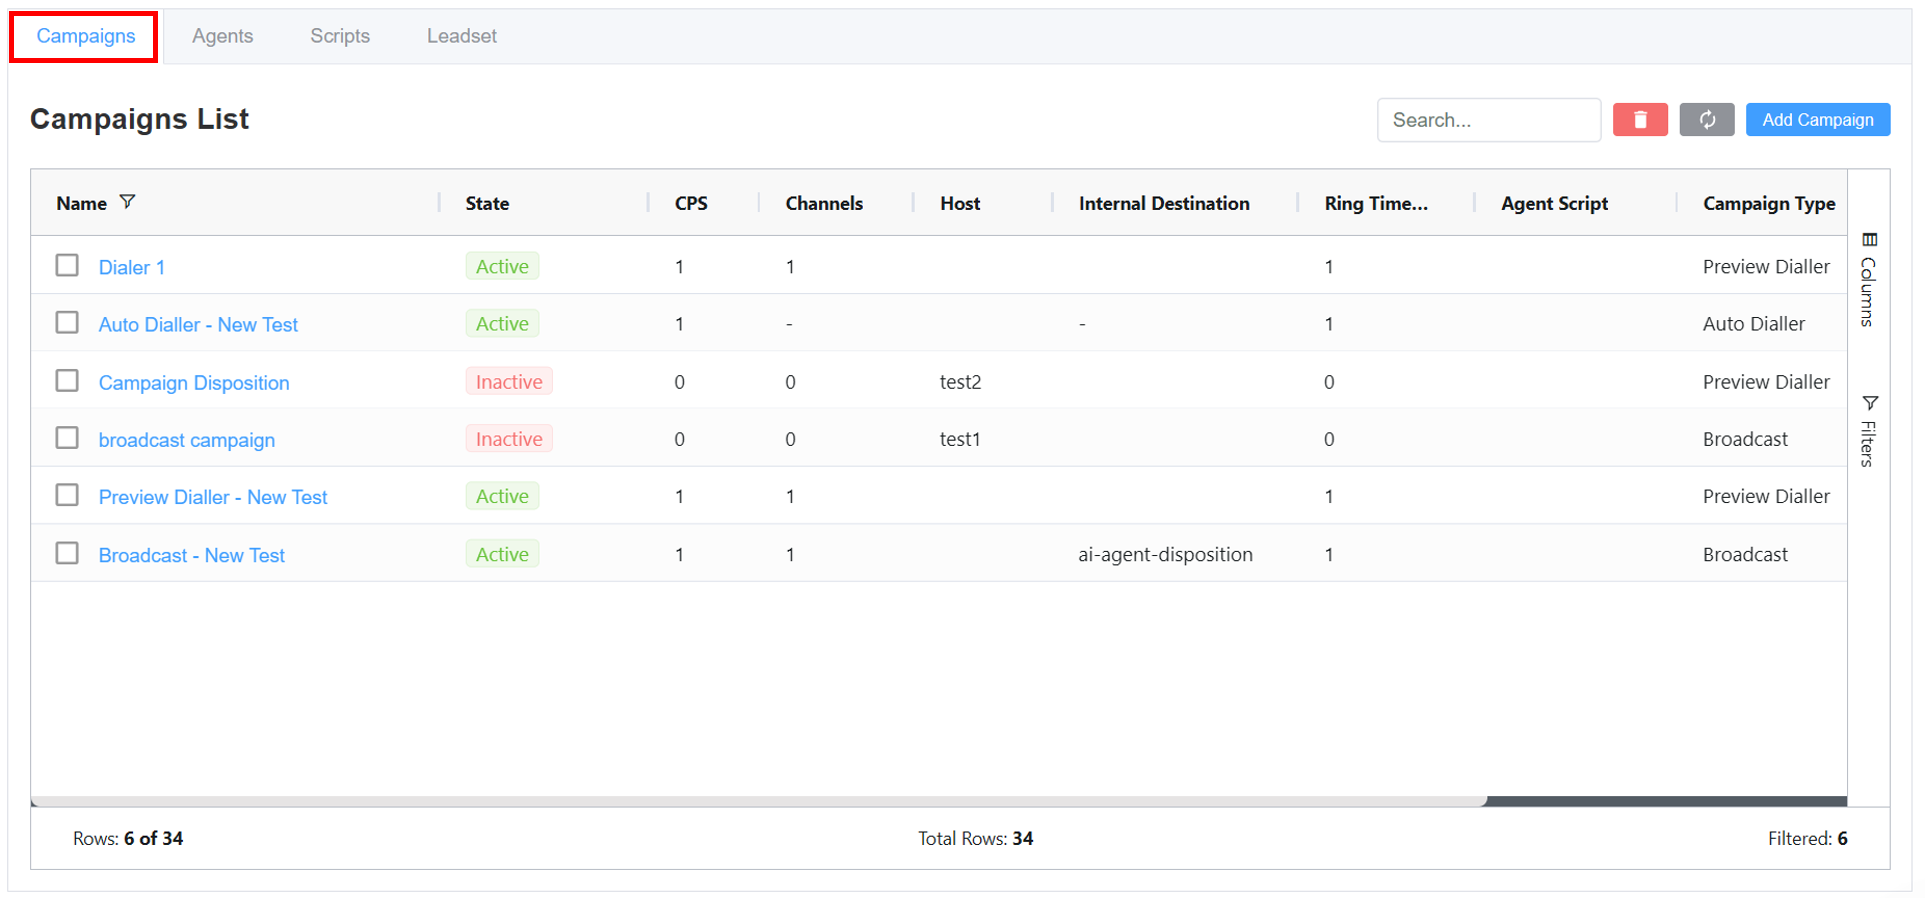This screenshot has height=898, width=1925.
Task: Open the Columns side panel
Action: [x=1868, y=280]
